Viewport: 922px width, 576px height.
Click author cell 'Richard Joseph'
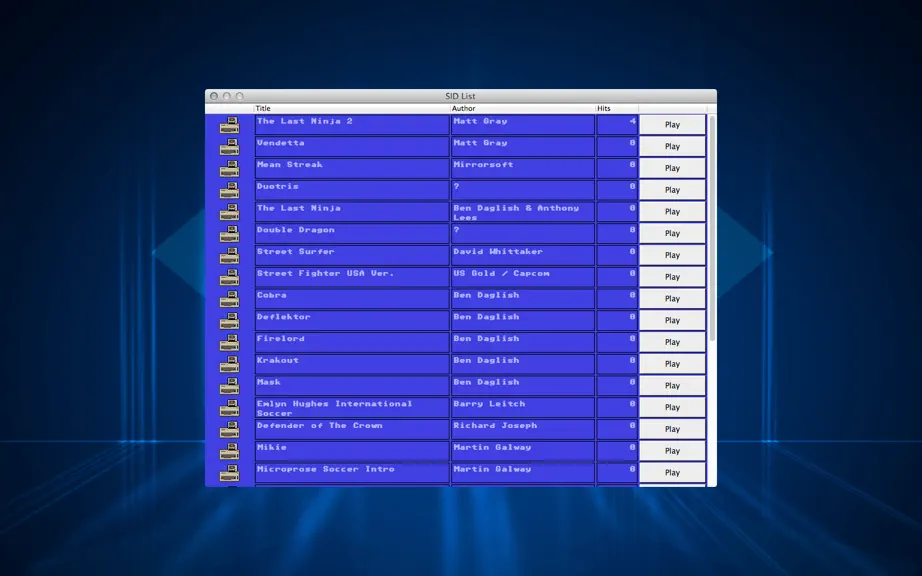click(x=523, y=429)
